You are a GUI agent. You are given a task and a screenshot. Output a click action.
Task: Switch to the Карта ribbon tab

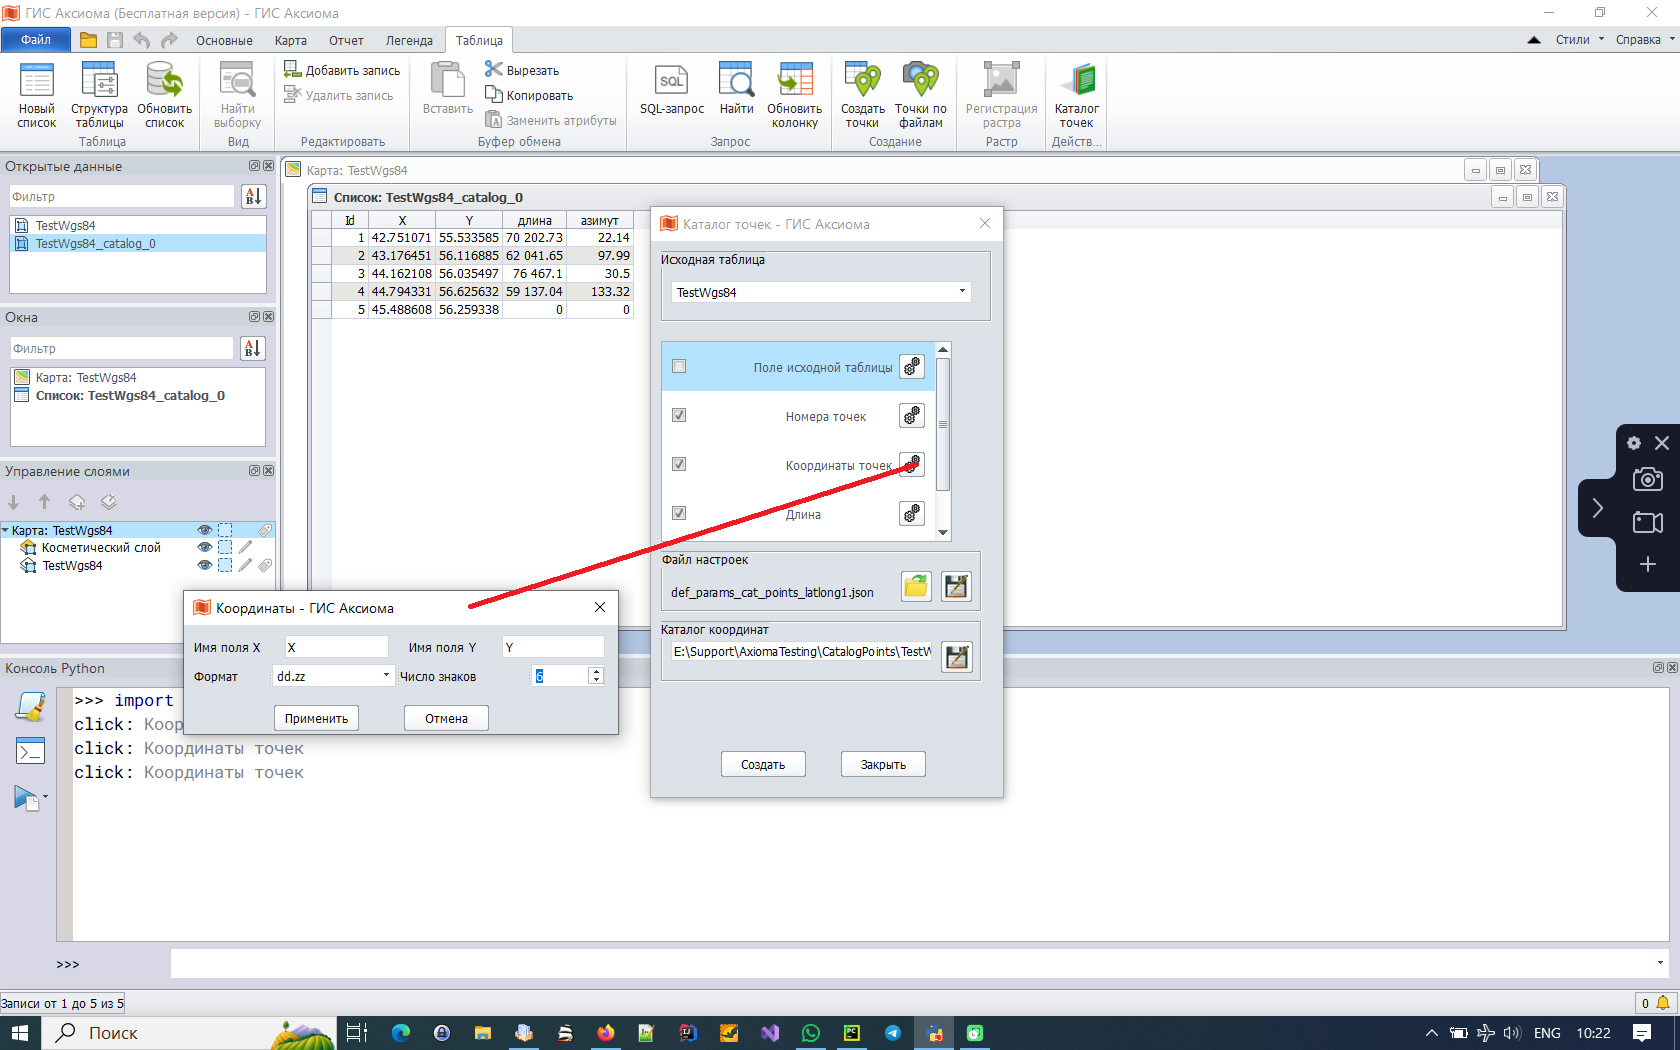(290, 41)
